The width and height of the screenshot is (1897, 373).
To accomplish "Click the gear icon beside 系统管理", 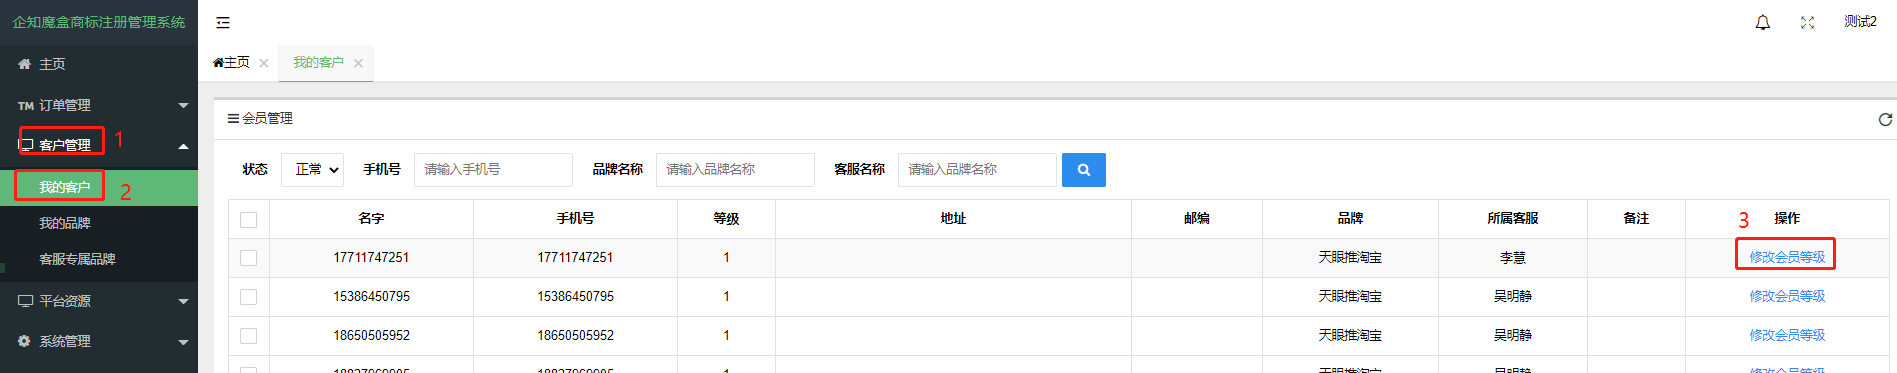I will click(x=25, y=341).
